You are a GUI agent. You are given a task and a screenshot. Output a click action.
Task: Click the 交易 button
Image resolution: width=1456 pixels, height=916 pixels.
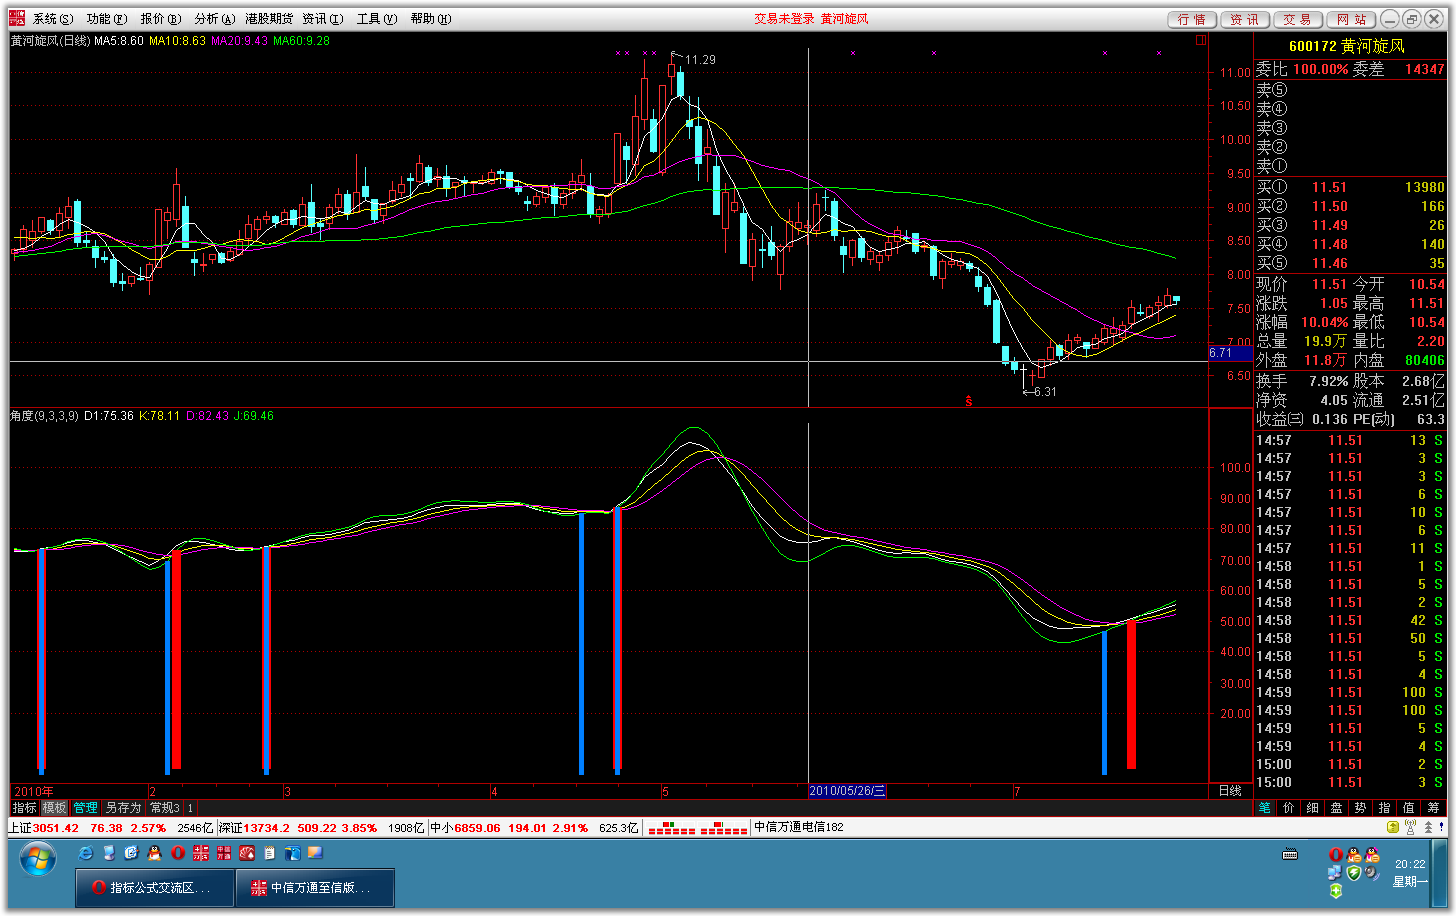[1297, 19]
